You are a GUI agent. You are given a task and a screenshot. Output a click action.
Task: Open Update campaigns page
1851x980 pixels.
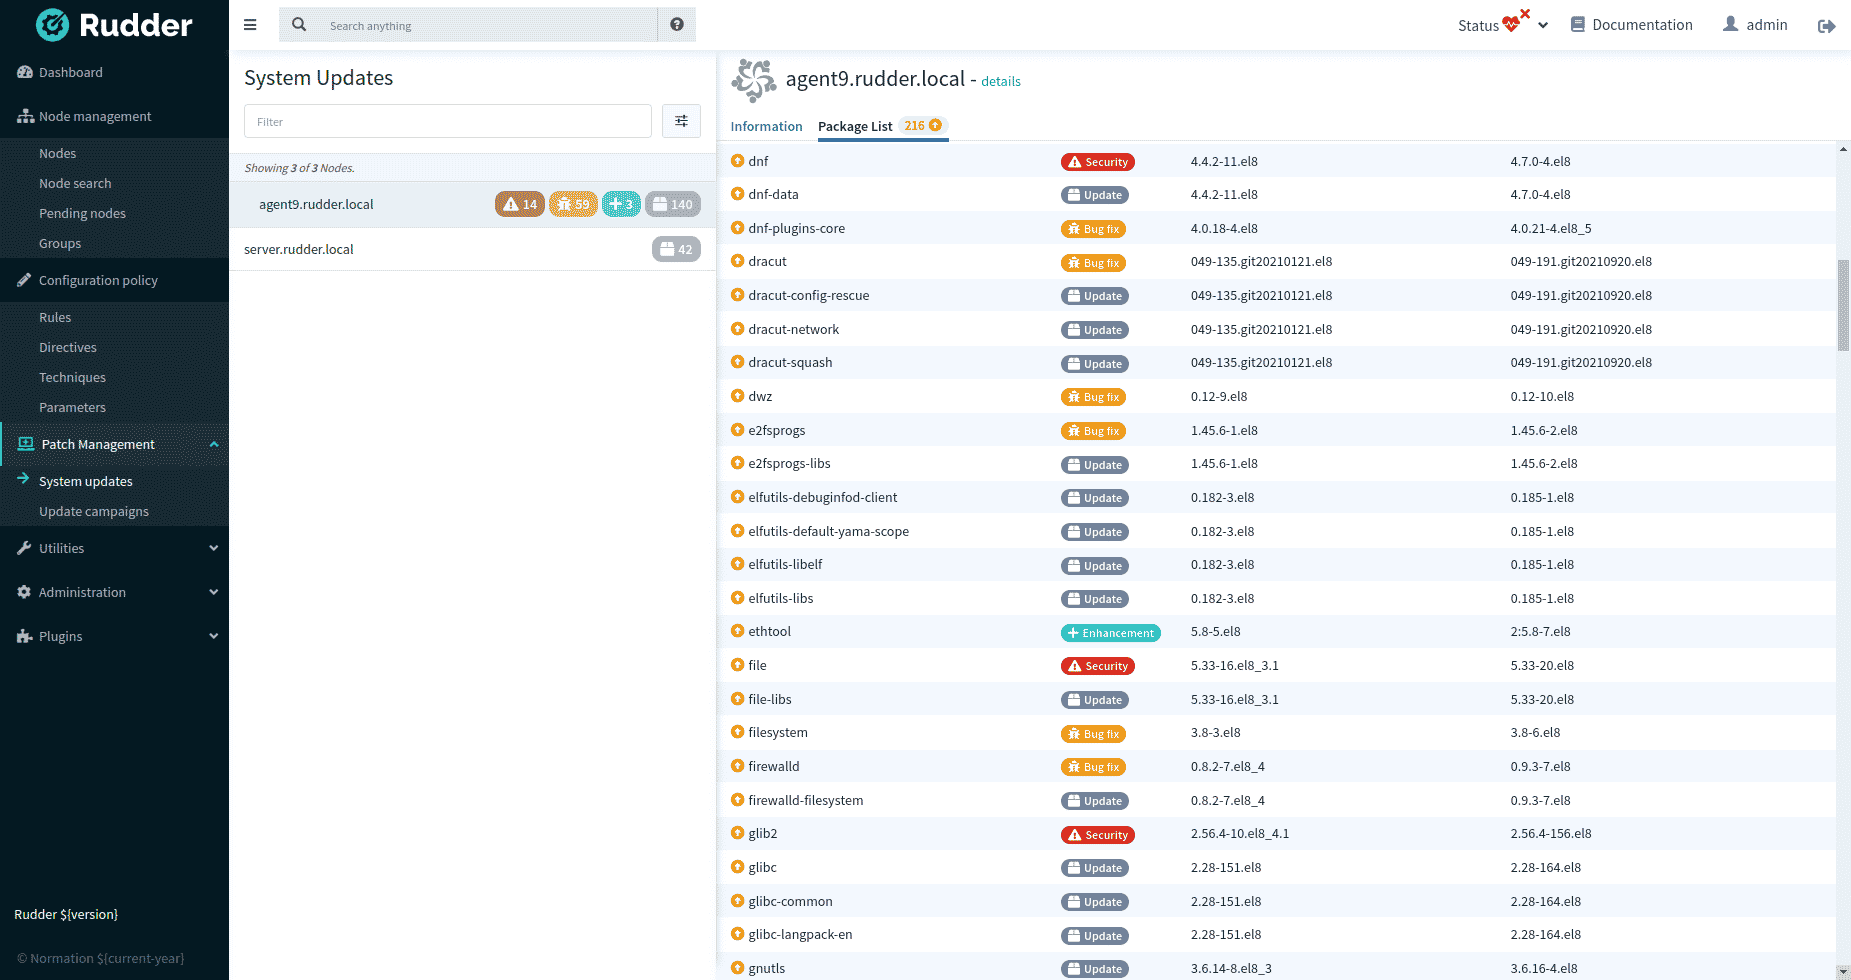pyautogui.click(x=94, y=511)
